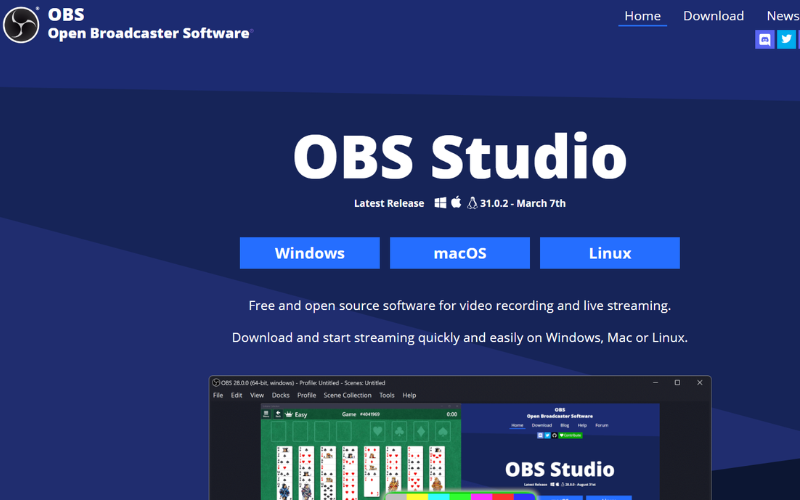The width and height of the screenshot is (800, 500).
Task: Click View menu in the OBS screenshot
Action: coord(257,395)
